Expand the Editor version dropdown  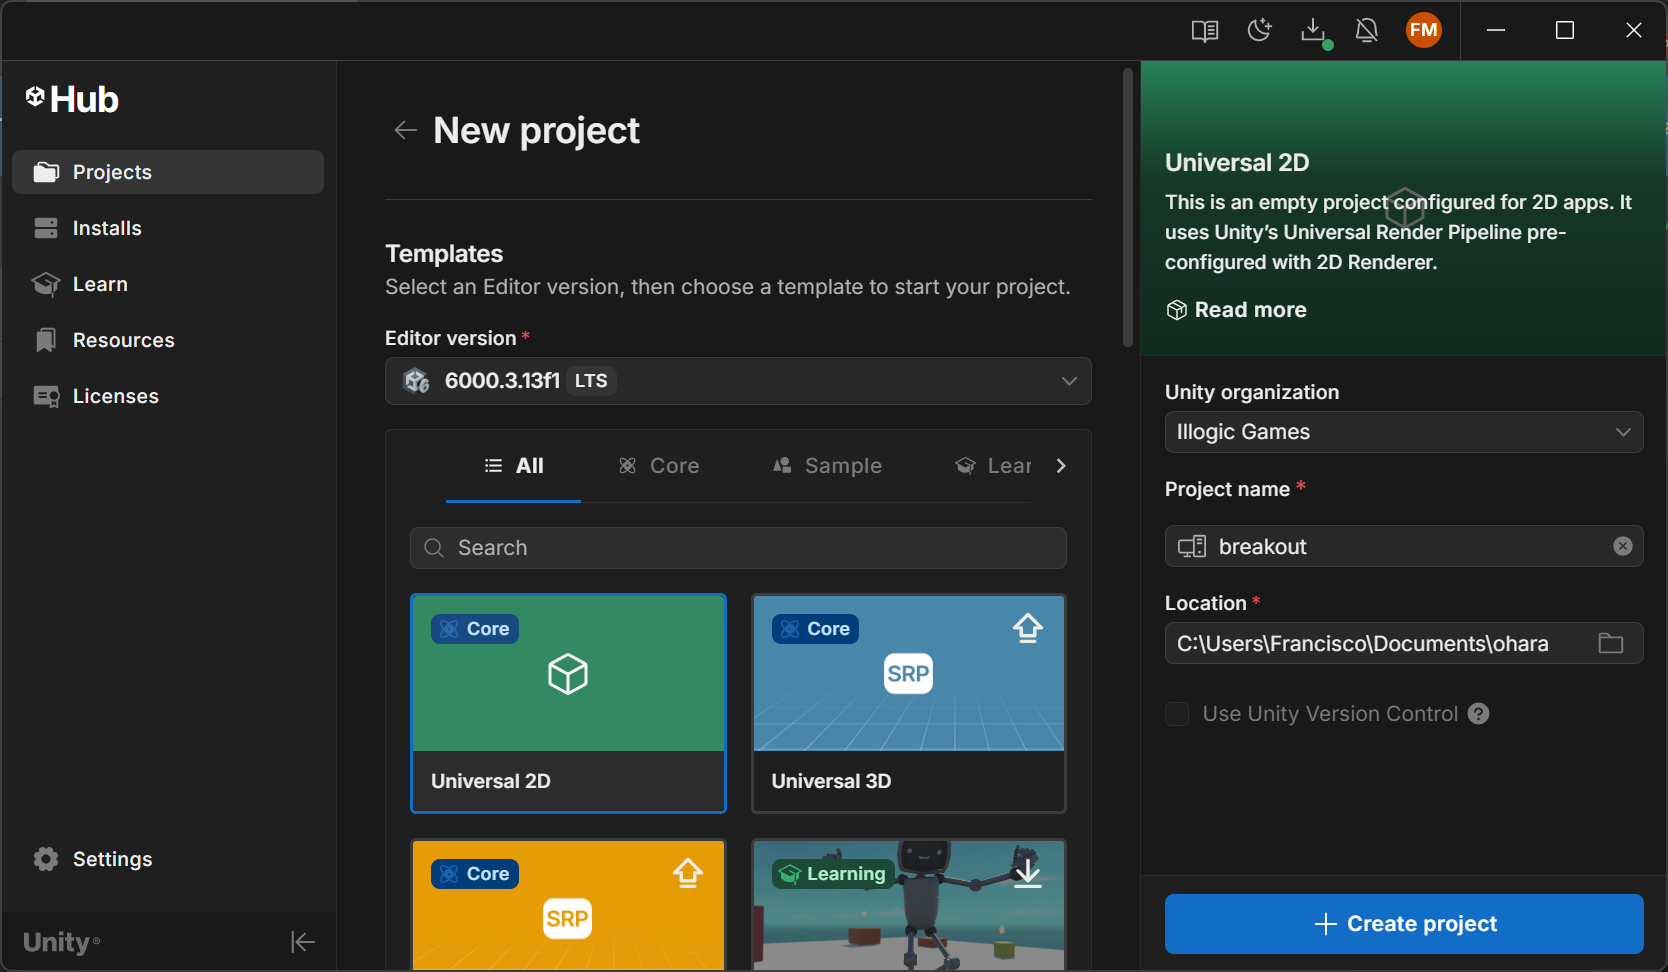(738, 381)
